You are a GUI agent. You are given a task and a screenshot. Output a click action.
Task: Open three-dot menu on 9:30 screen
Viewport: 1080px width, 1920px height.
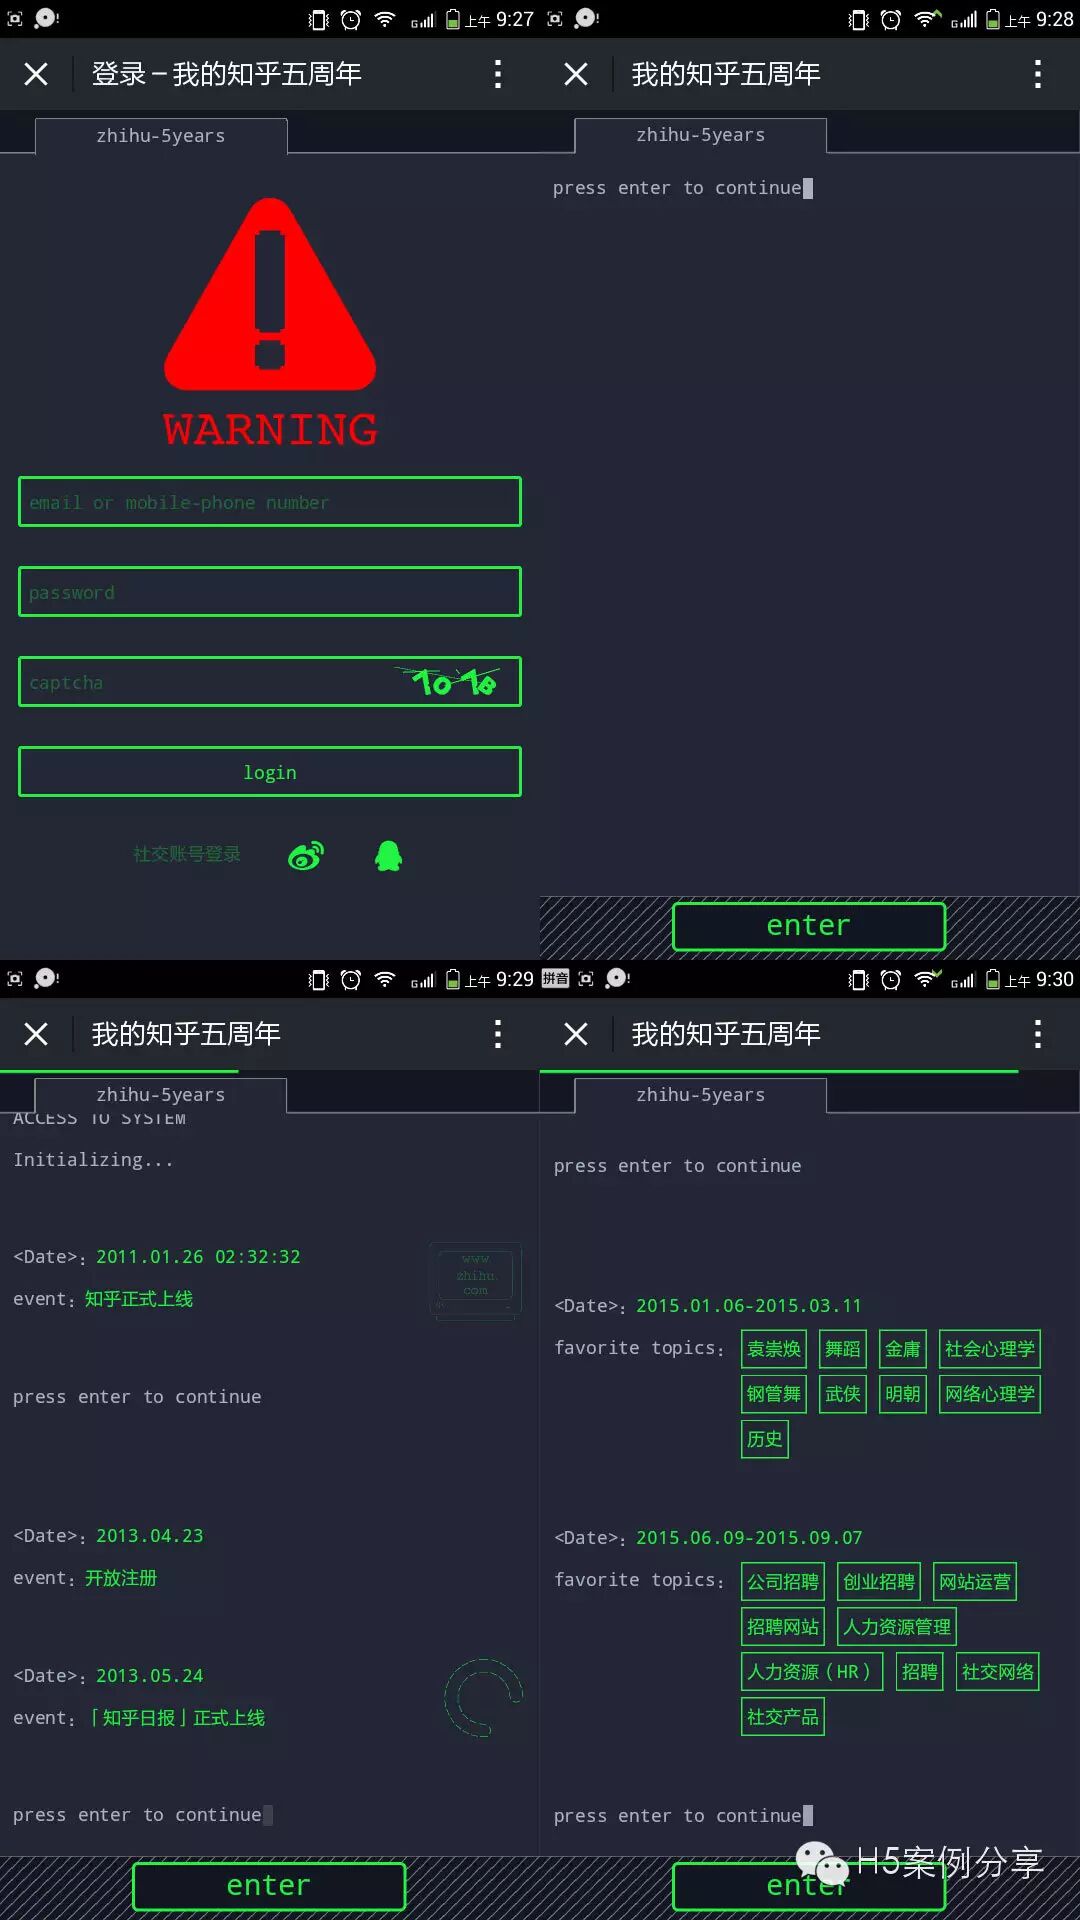(1038, 1034)
